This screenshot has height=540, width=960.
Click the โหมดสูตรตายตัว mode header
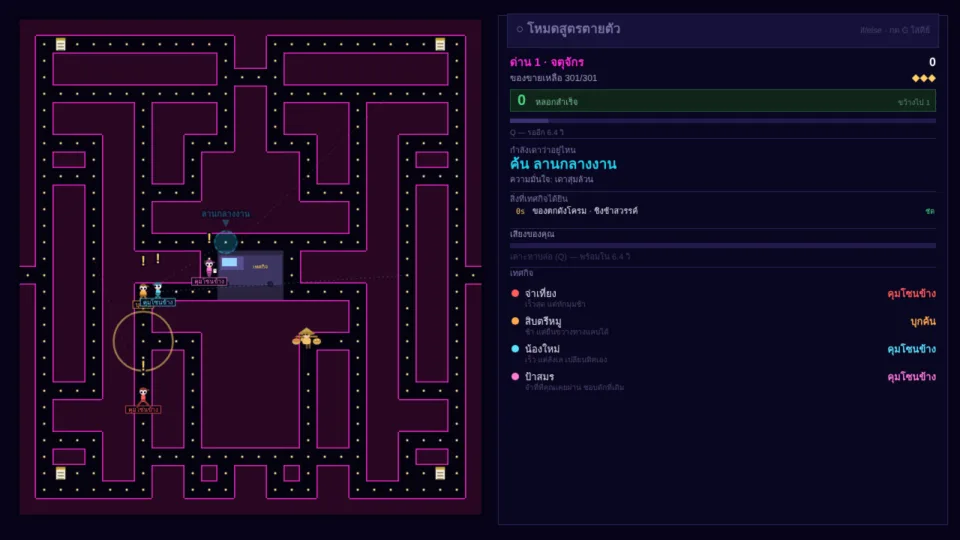click(x=722, y=29)
